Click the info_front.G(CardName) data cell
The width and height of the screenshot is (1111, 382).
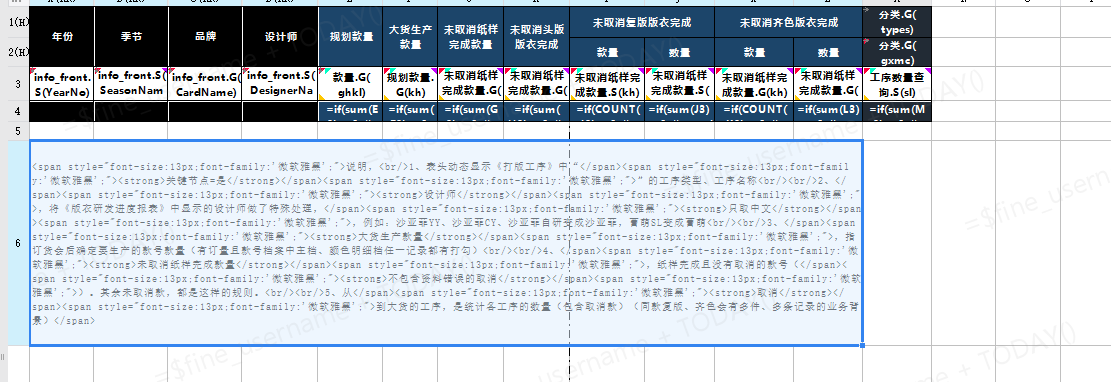tap(205, 84)
